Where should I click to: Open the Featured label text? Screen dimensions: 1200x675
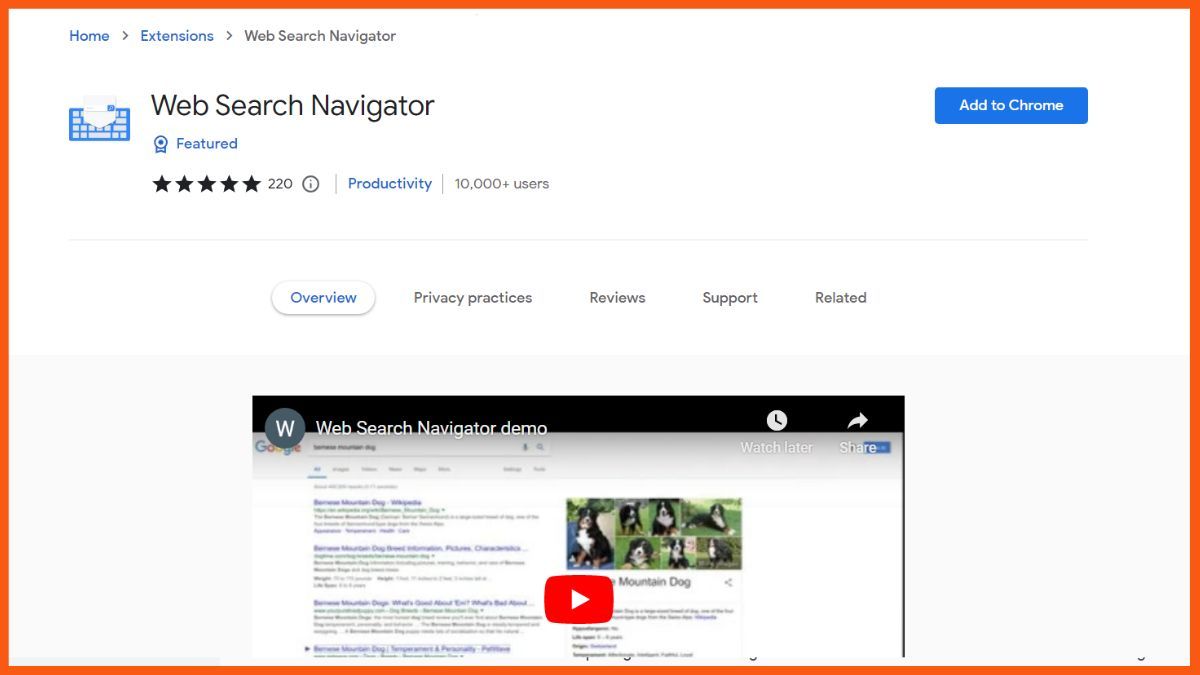[x=207, y=144]
